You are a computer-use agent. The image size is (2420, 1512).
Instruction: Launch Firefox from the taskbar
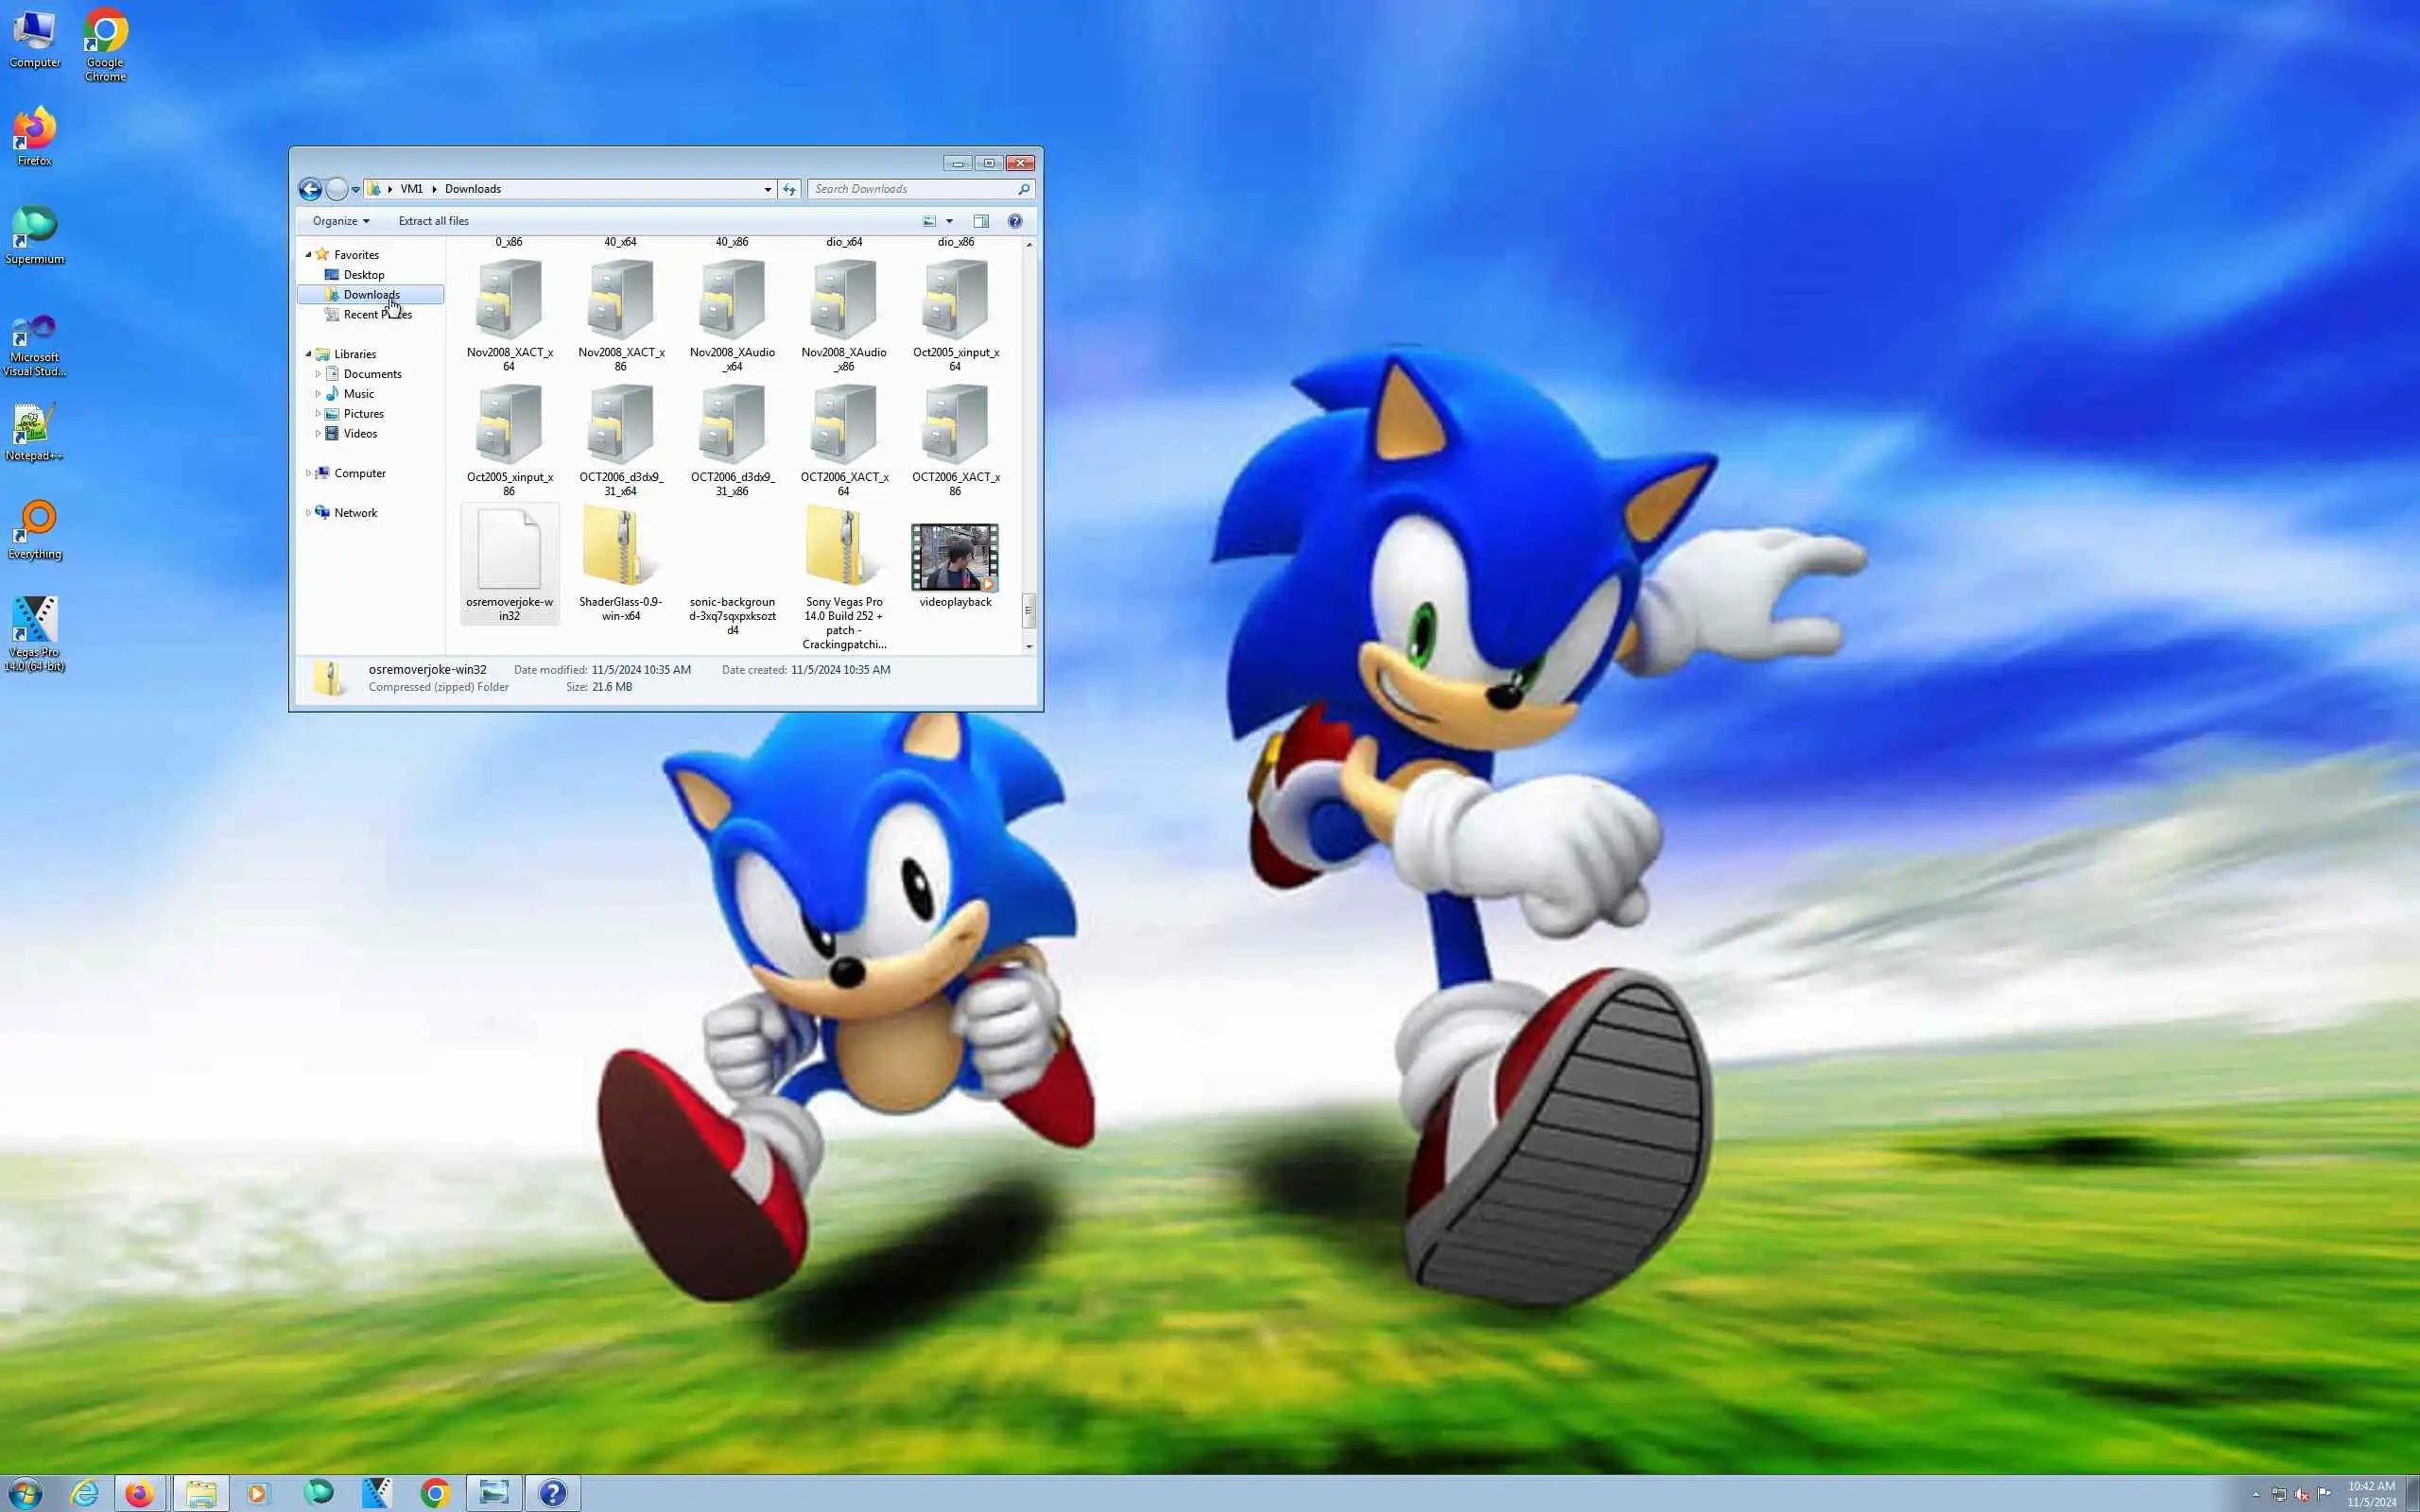click(139, 1493)
